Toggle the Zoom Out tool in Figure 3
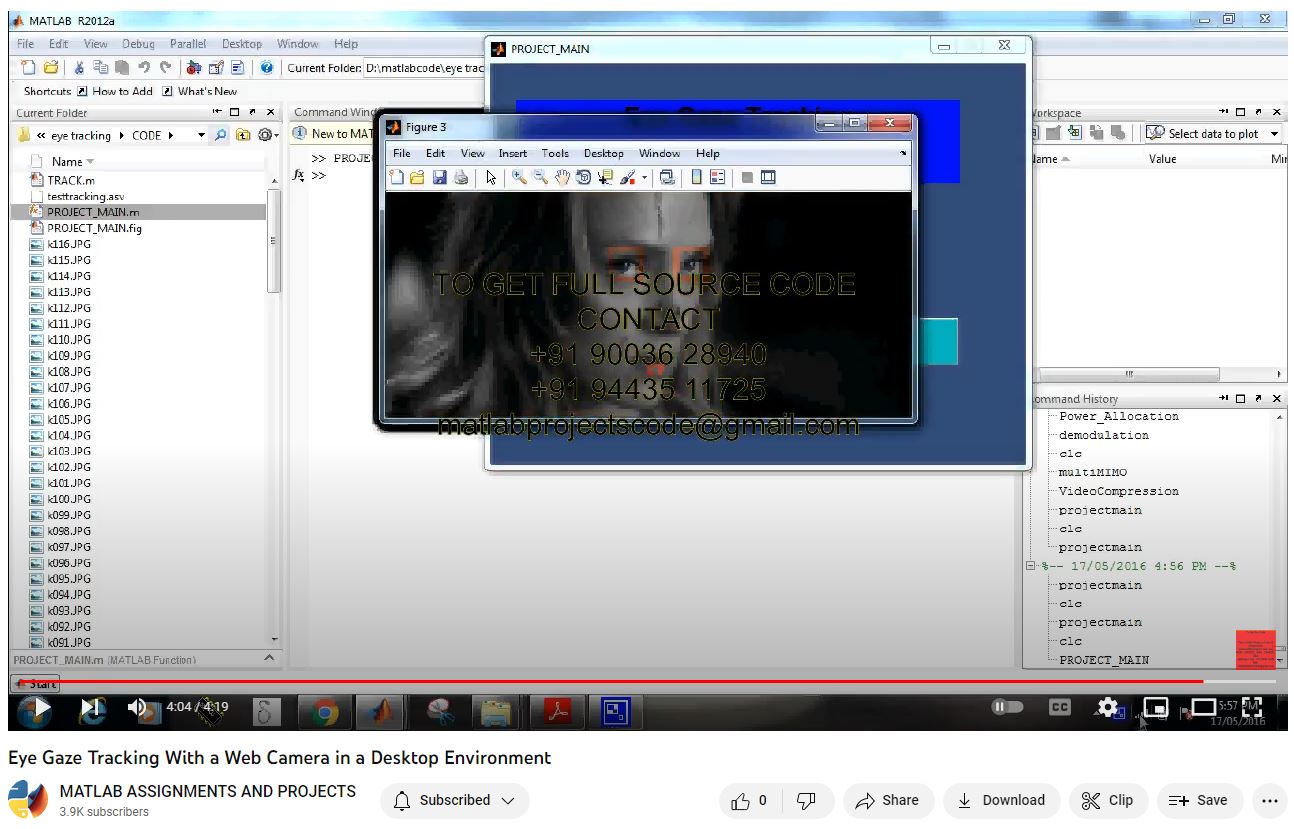The width and height of the screenshot is (1294, 829). coord(540,178)
